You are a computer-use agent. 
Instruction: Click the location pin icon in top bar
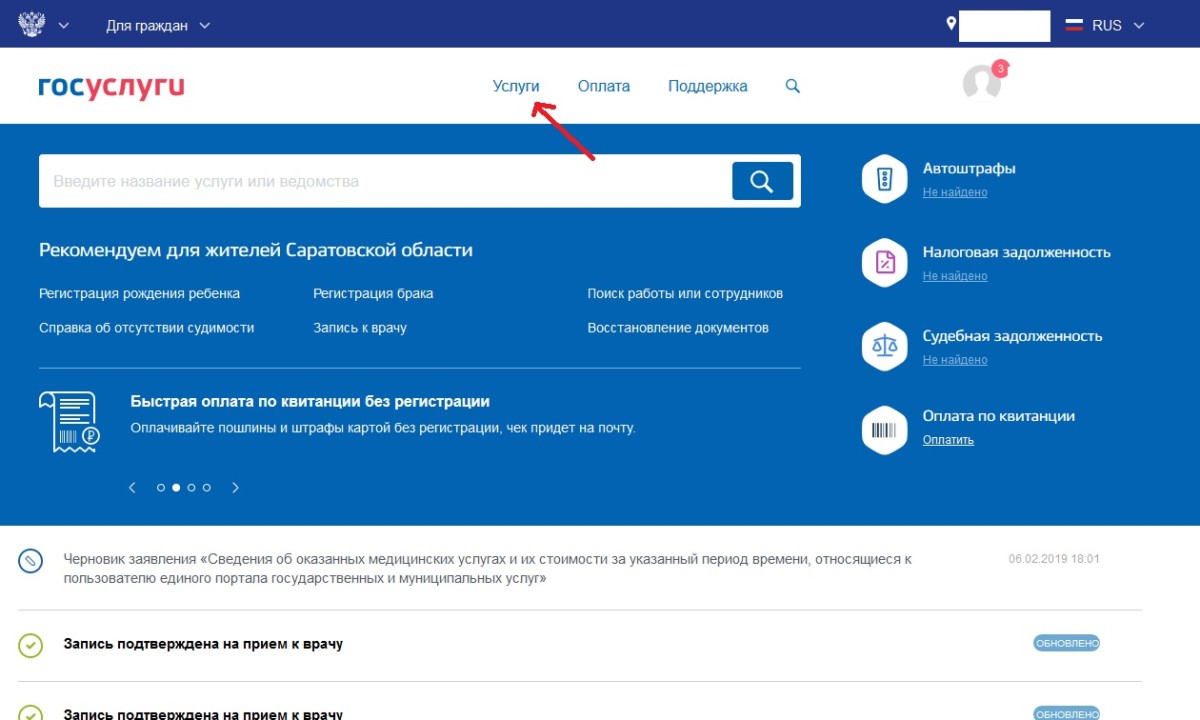coord(951,24)
